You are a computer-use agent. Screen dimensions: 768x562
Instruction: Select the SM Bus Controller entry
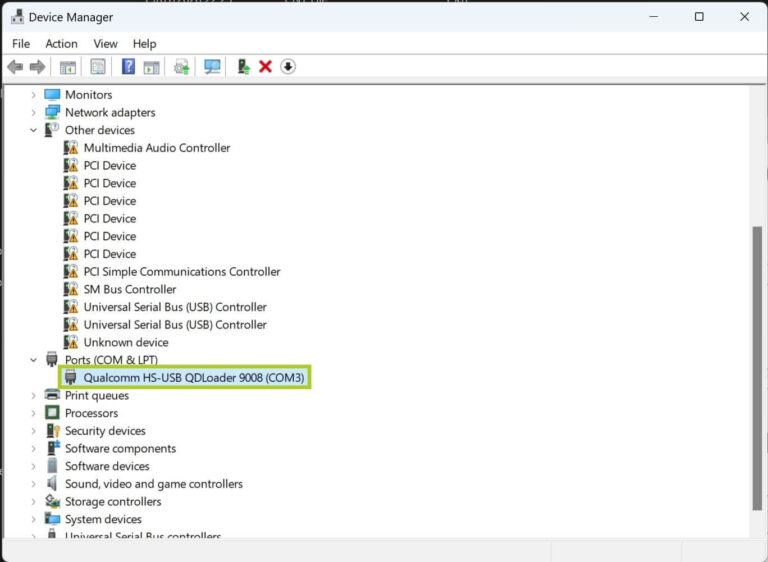(130, 289)
